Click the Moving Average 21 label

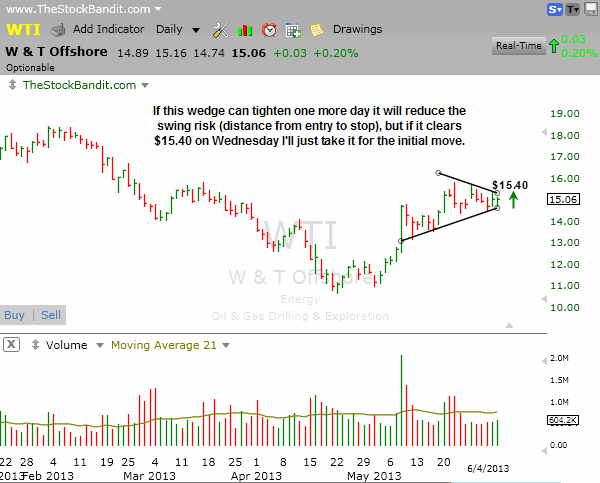[x=164, y=345]
